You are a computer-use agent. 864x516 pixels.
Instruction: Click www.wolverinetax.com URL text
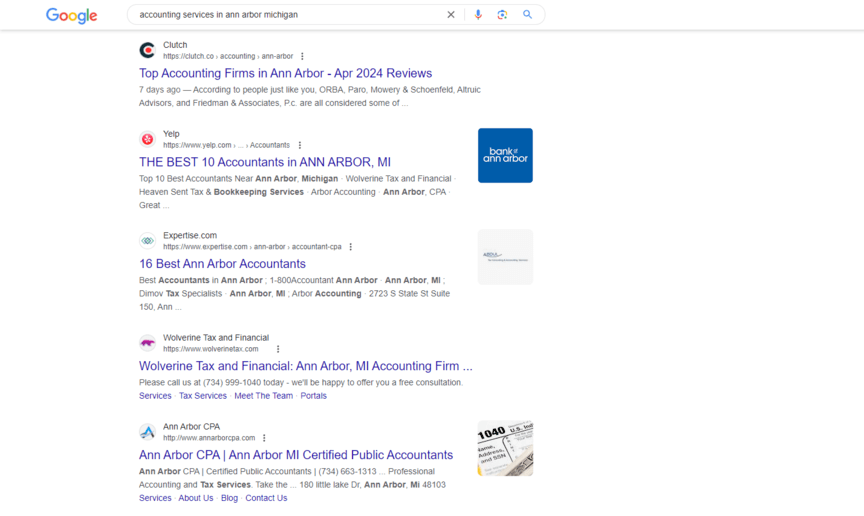pos(210,349)
